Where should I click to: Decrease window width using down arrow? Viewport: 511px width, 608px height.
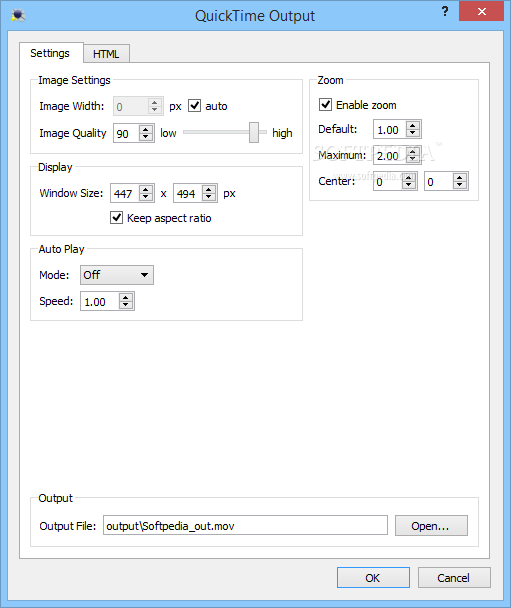click(x=146, y=197)
